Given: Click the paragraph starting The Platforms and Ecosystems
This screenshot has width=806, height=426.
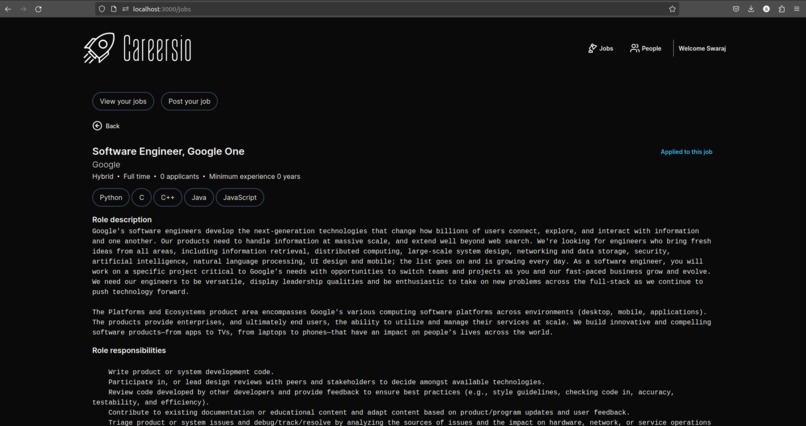Looking at the screenshot, I should point(401,322).
